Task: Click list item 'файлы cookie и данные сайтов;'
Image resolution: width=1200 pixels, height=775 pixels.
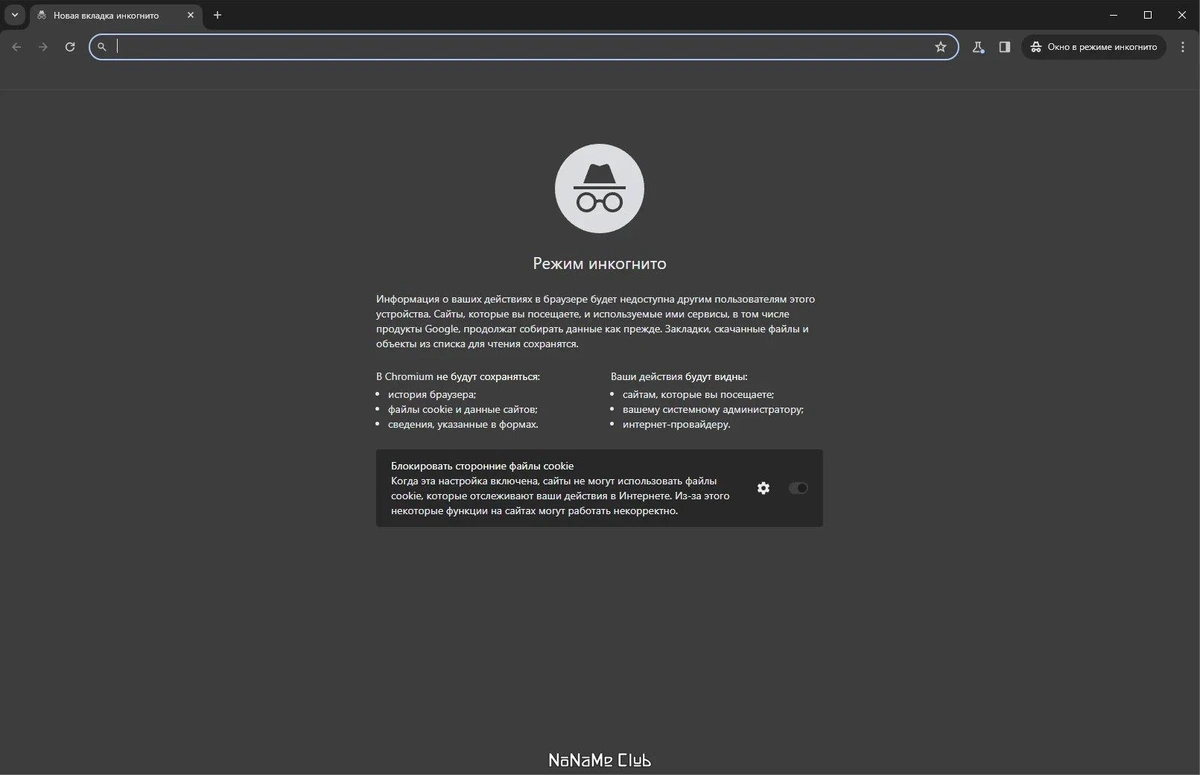Action: pos(463,409)
